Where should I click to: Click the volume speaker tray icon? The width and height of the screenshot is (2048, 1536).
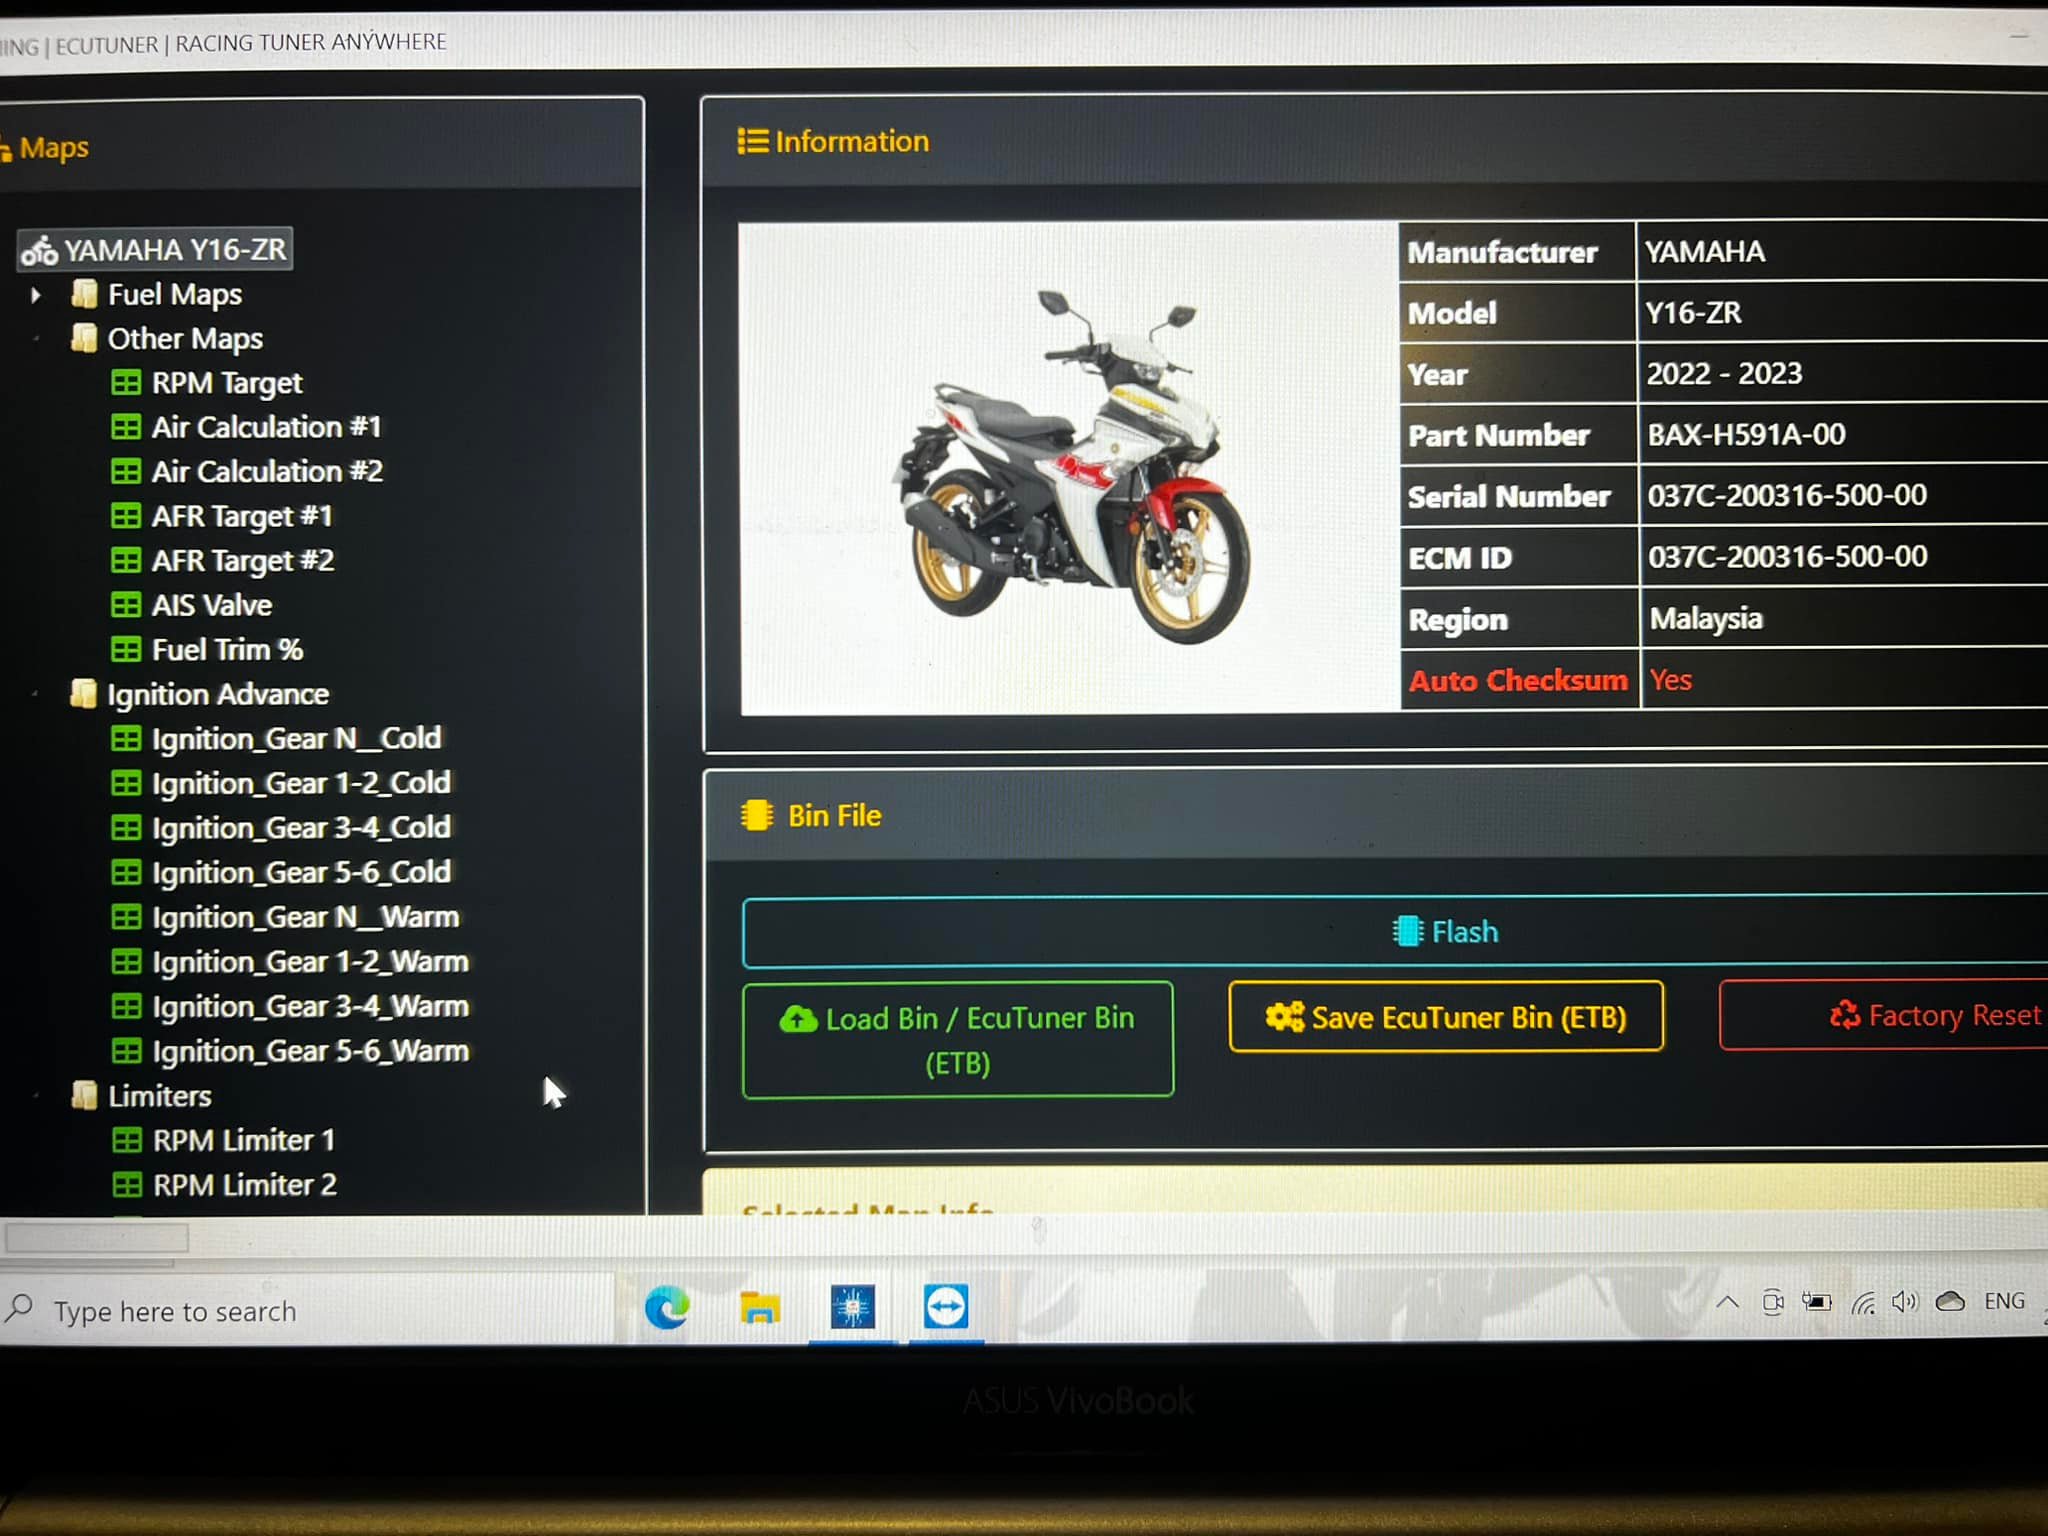tap(1904, 1301)
